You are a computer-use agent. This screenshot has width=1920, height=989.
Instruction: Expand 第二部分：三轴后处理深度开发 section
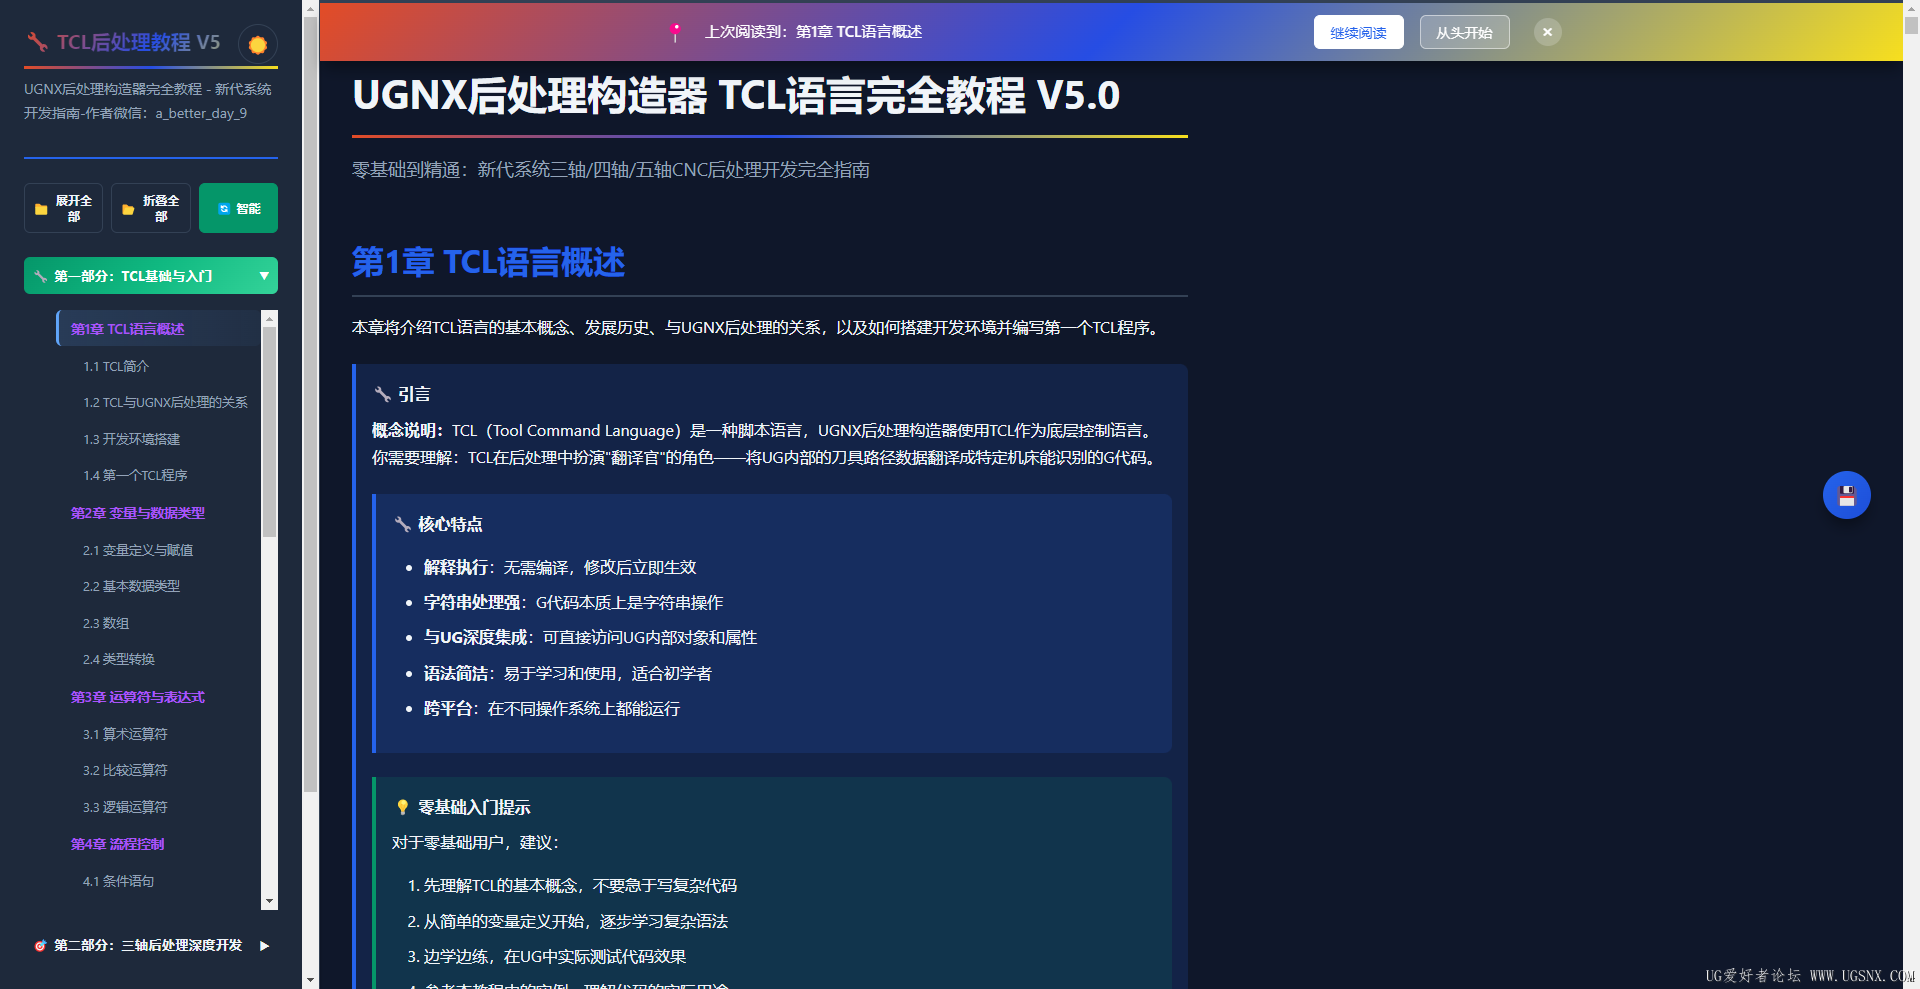151,945
